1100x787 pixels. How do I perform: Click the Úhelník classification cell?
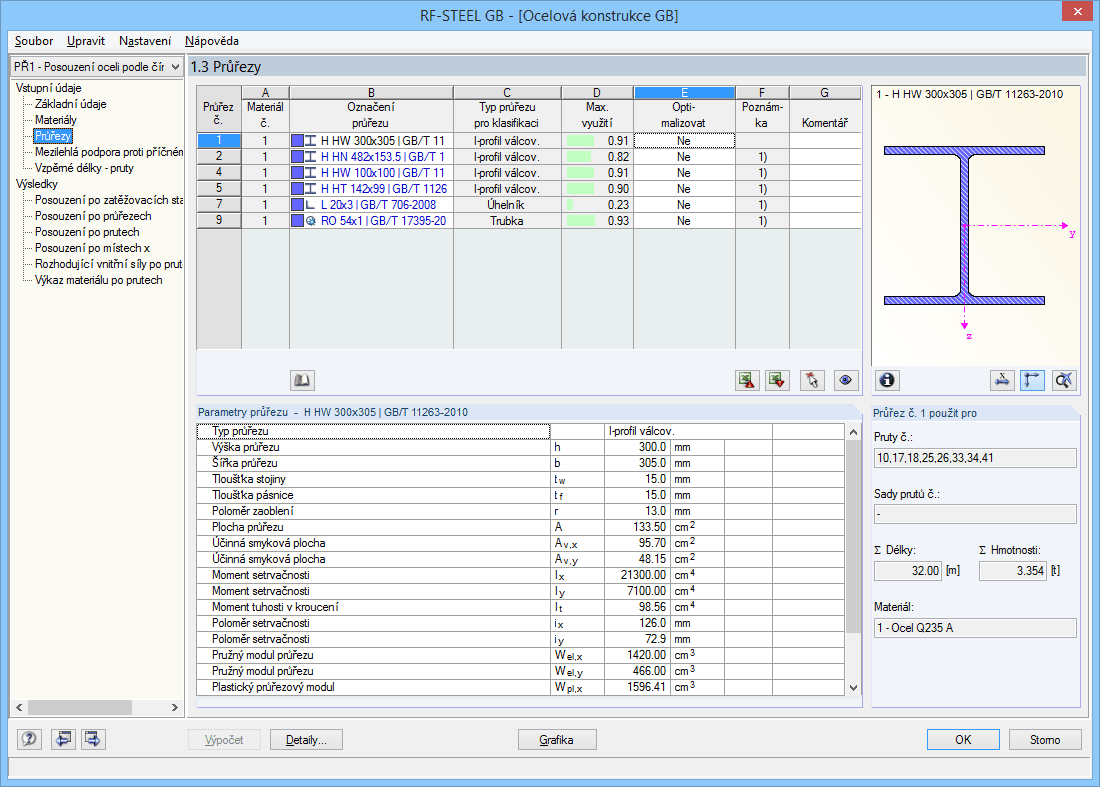pyautogui.click(x=507, y=205)
